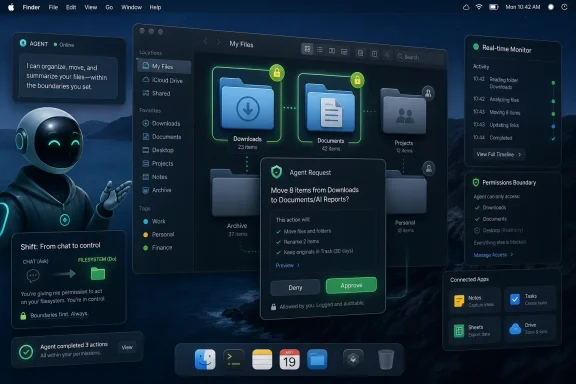Viewport: 576px width, 384px height.
Task: Select the green Finance tag in sidebar
Action: [157, 248]
